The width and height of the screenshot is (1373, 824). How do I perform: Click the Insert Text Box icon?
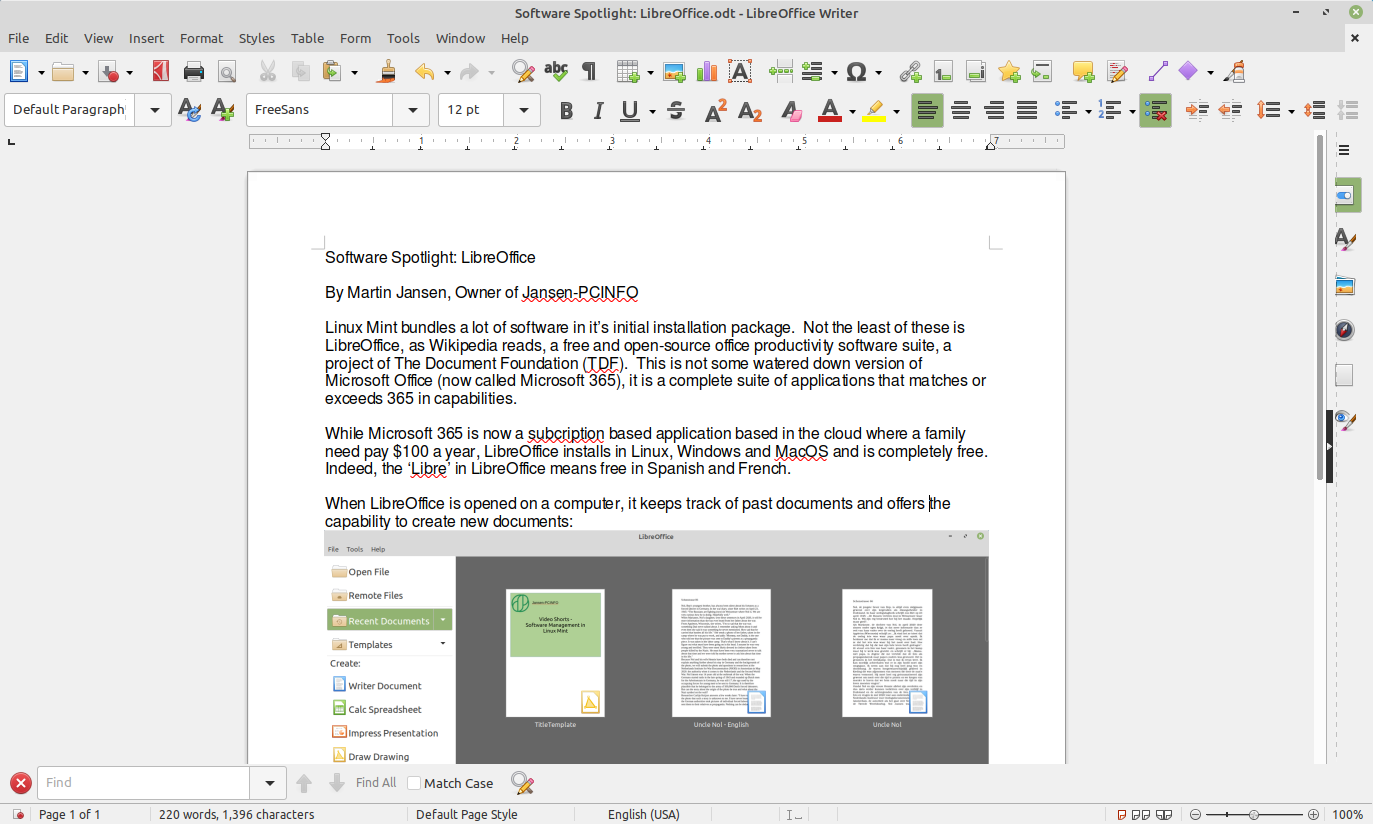740,71
